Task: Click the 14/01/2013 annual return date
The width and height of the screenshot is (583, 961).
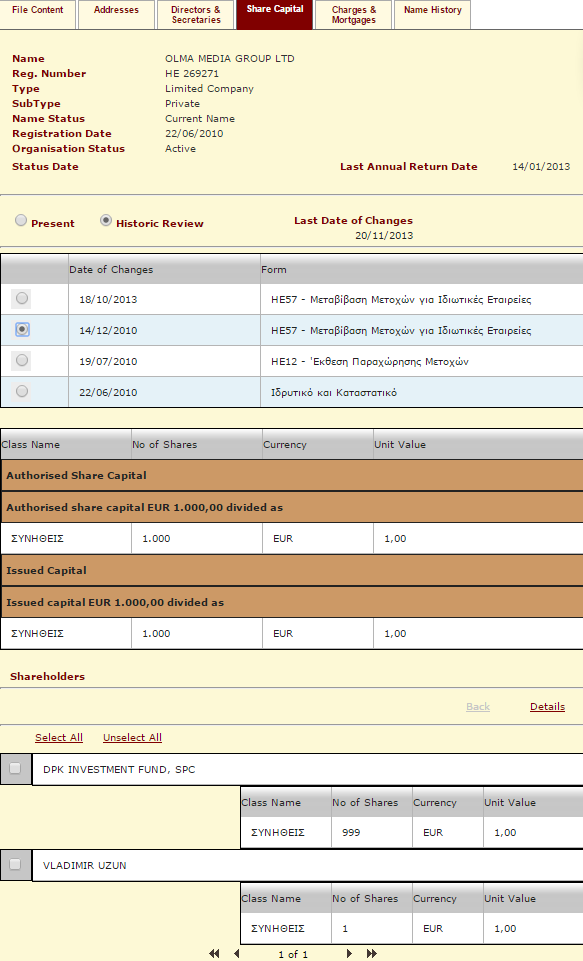Action: 541,166
